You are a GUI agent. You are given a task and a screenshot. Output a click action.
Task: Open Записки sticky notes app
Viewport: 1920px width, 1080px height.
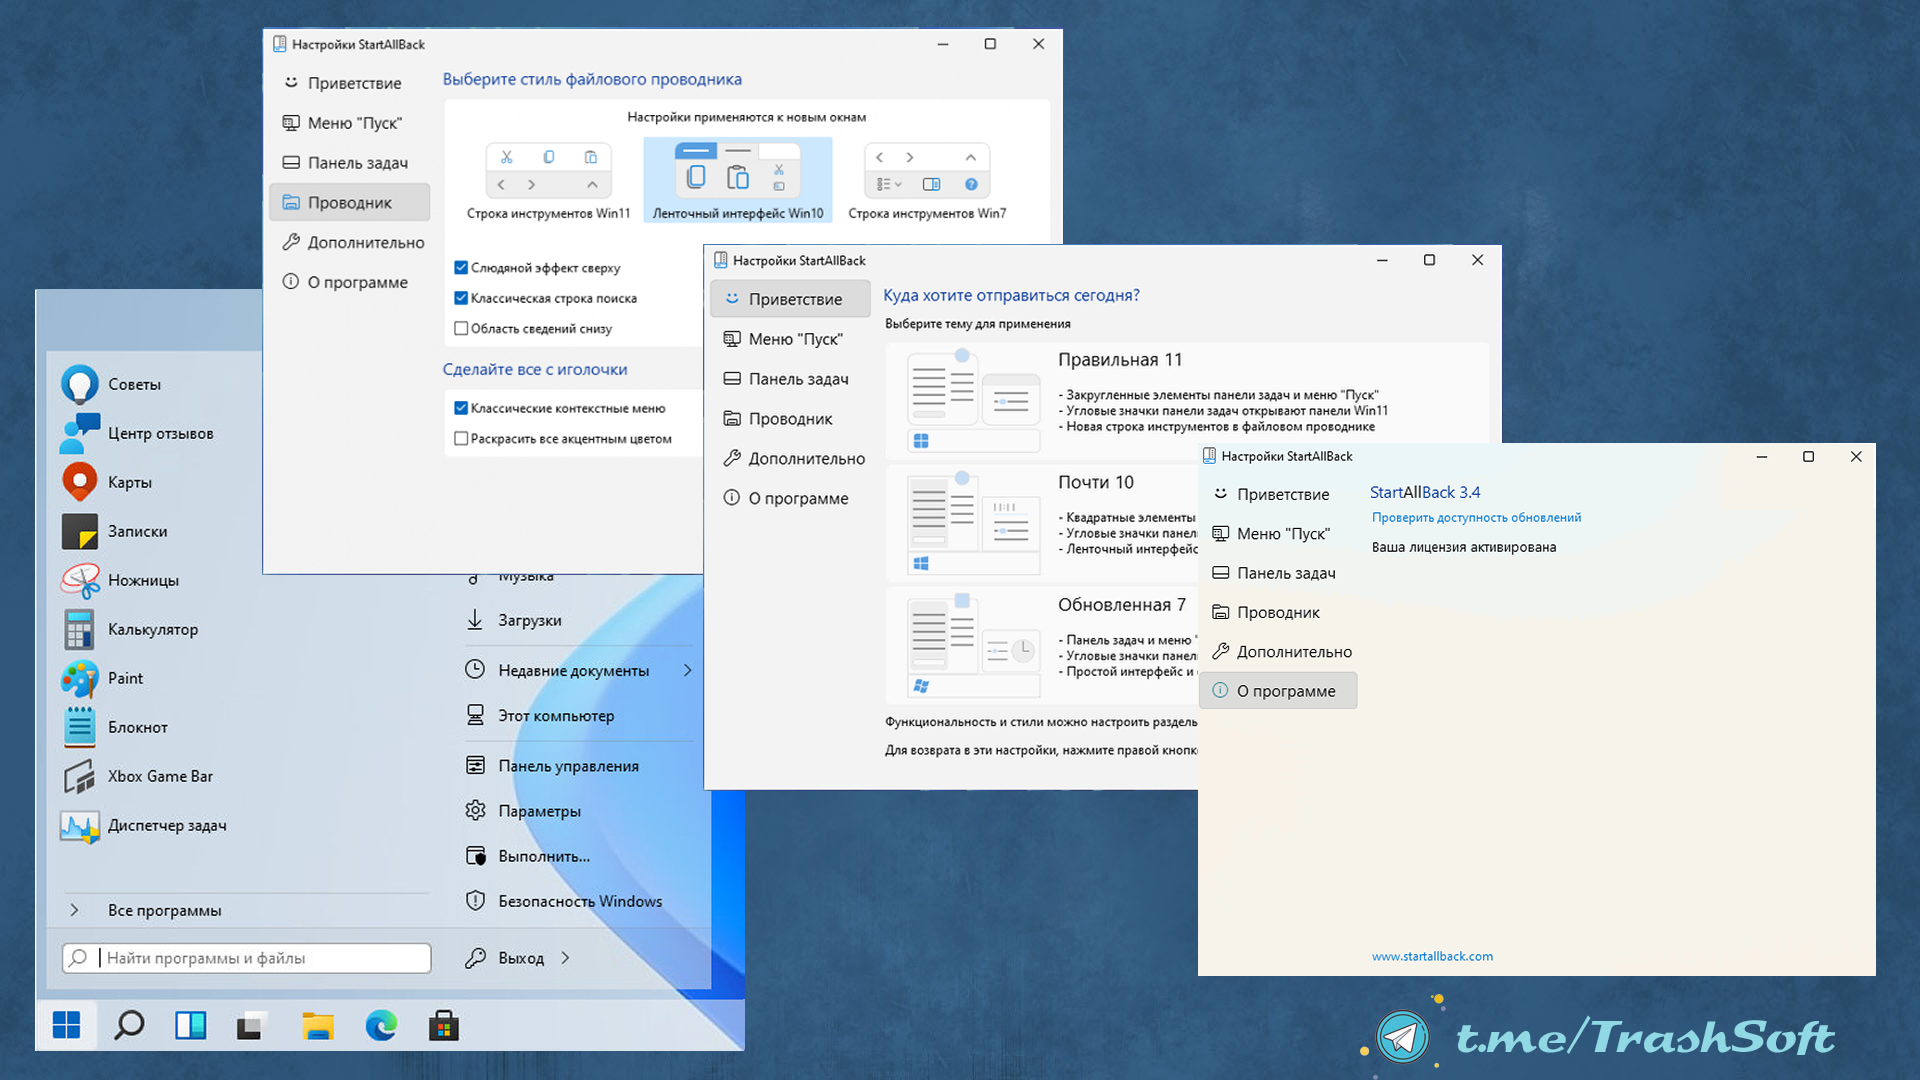coord(113,531)
